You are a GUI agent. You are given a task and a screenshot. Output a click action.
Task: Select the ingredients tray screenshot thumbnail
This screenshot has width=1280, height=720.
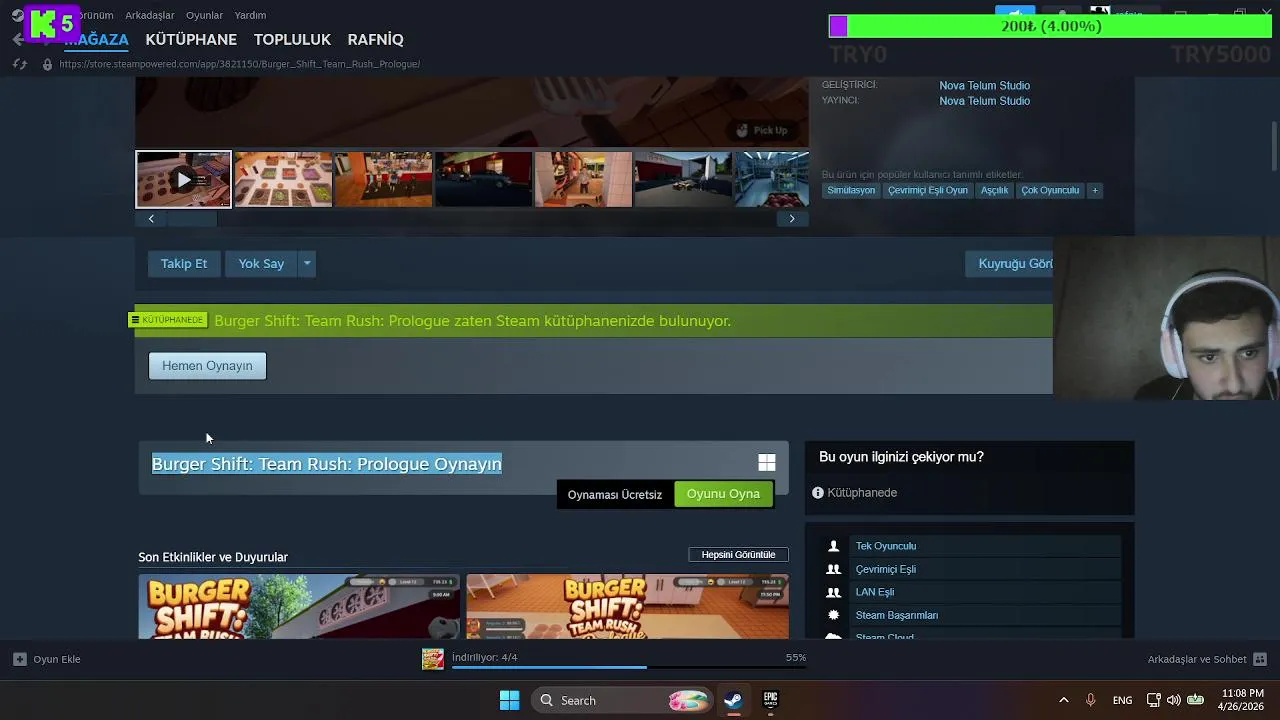click(283, 179)
